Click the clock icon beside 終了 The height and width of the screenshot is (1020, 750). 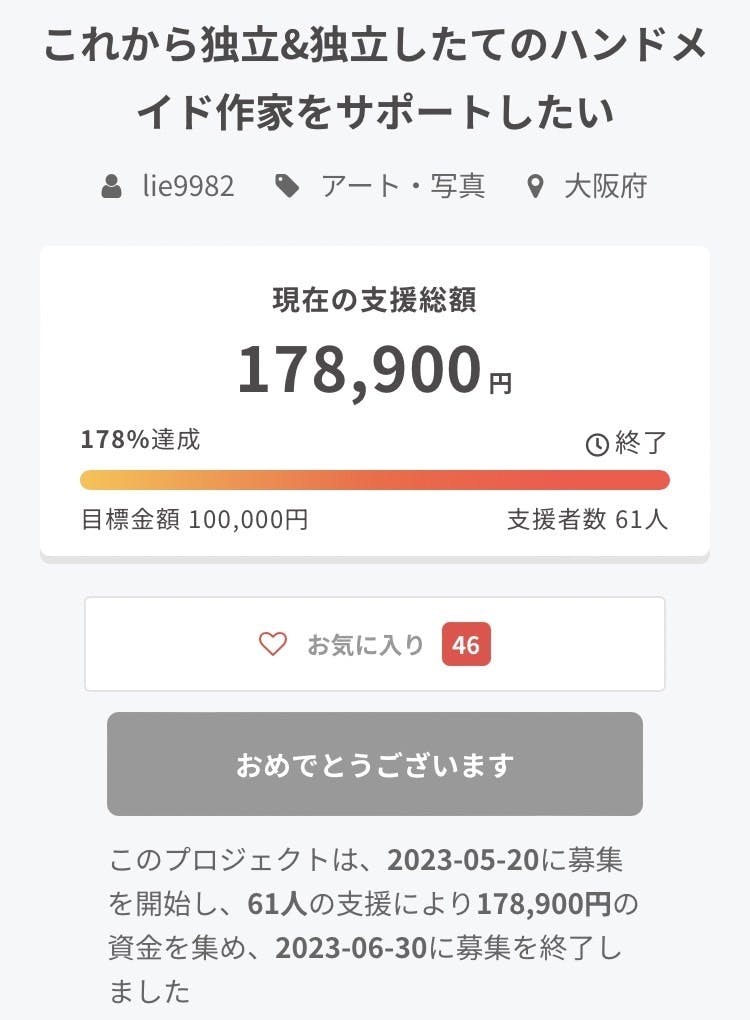[596, 445]
